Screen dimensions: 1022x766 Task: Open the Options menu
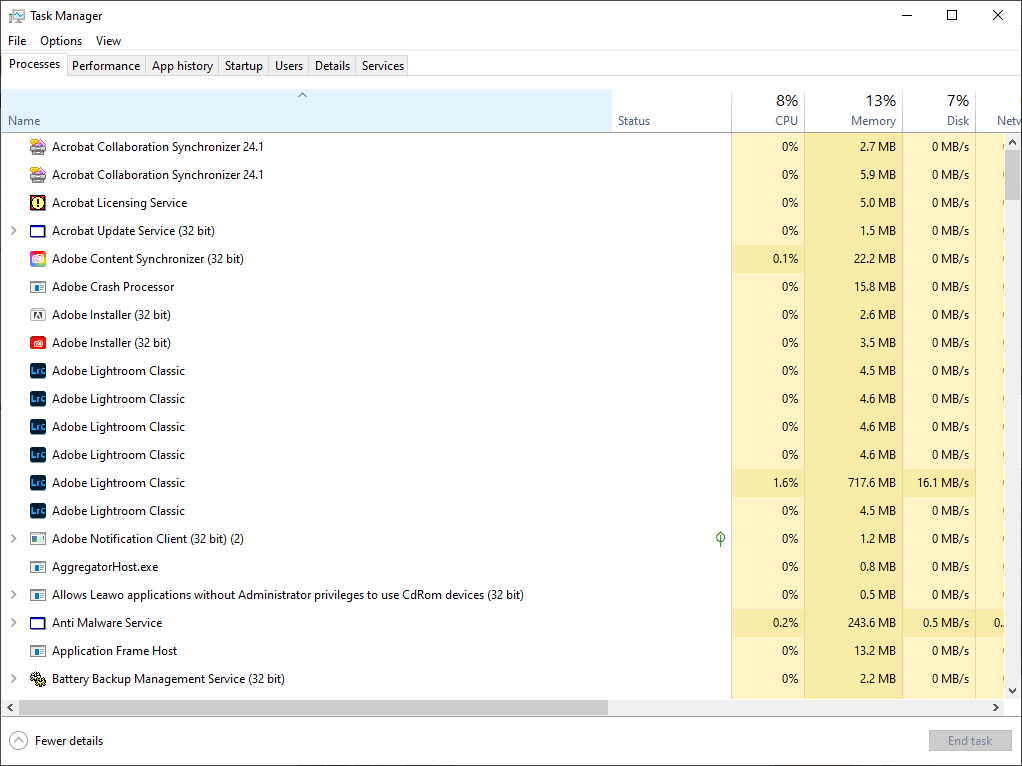pyautogui.click(x=60, y=40)
